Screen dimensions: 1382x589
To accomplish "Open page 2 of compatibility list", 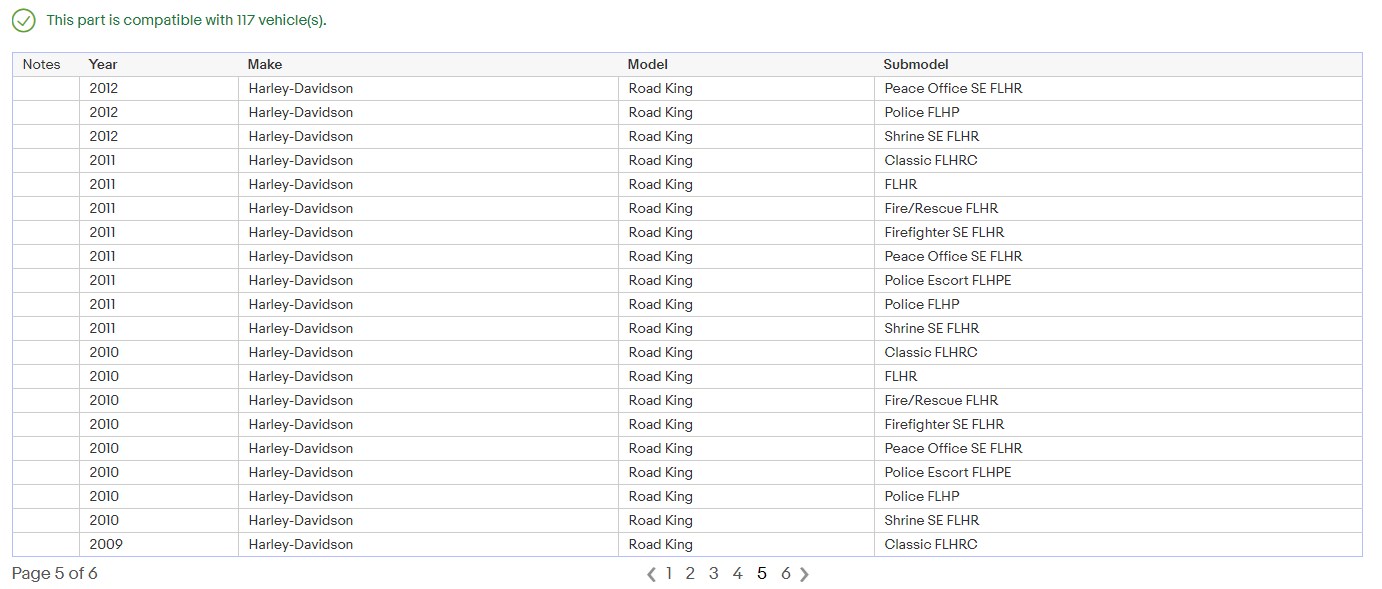I will click(690, 573).
